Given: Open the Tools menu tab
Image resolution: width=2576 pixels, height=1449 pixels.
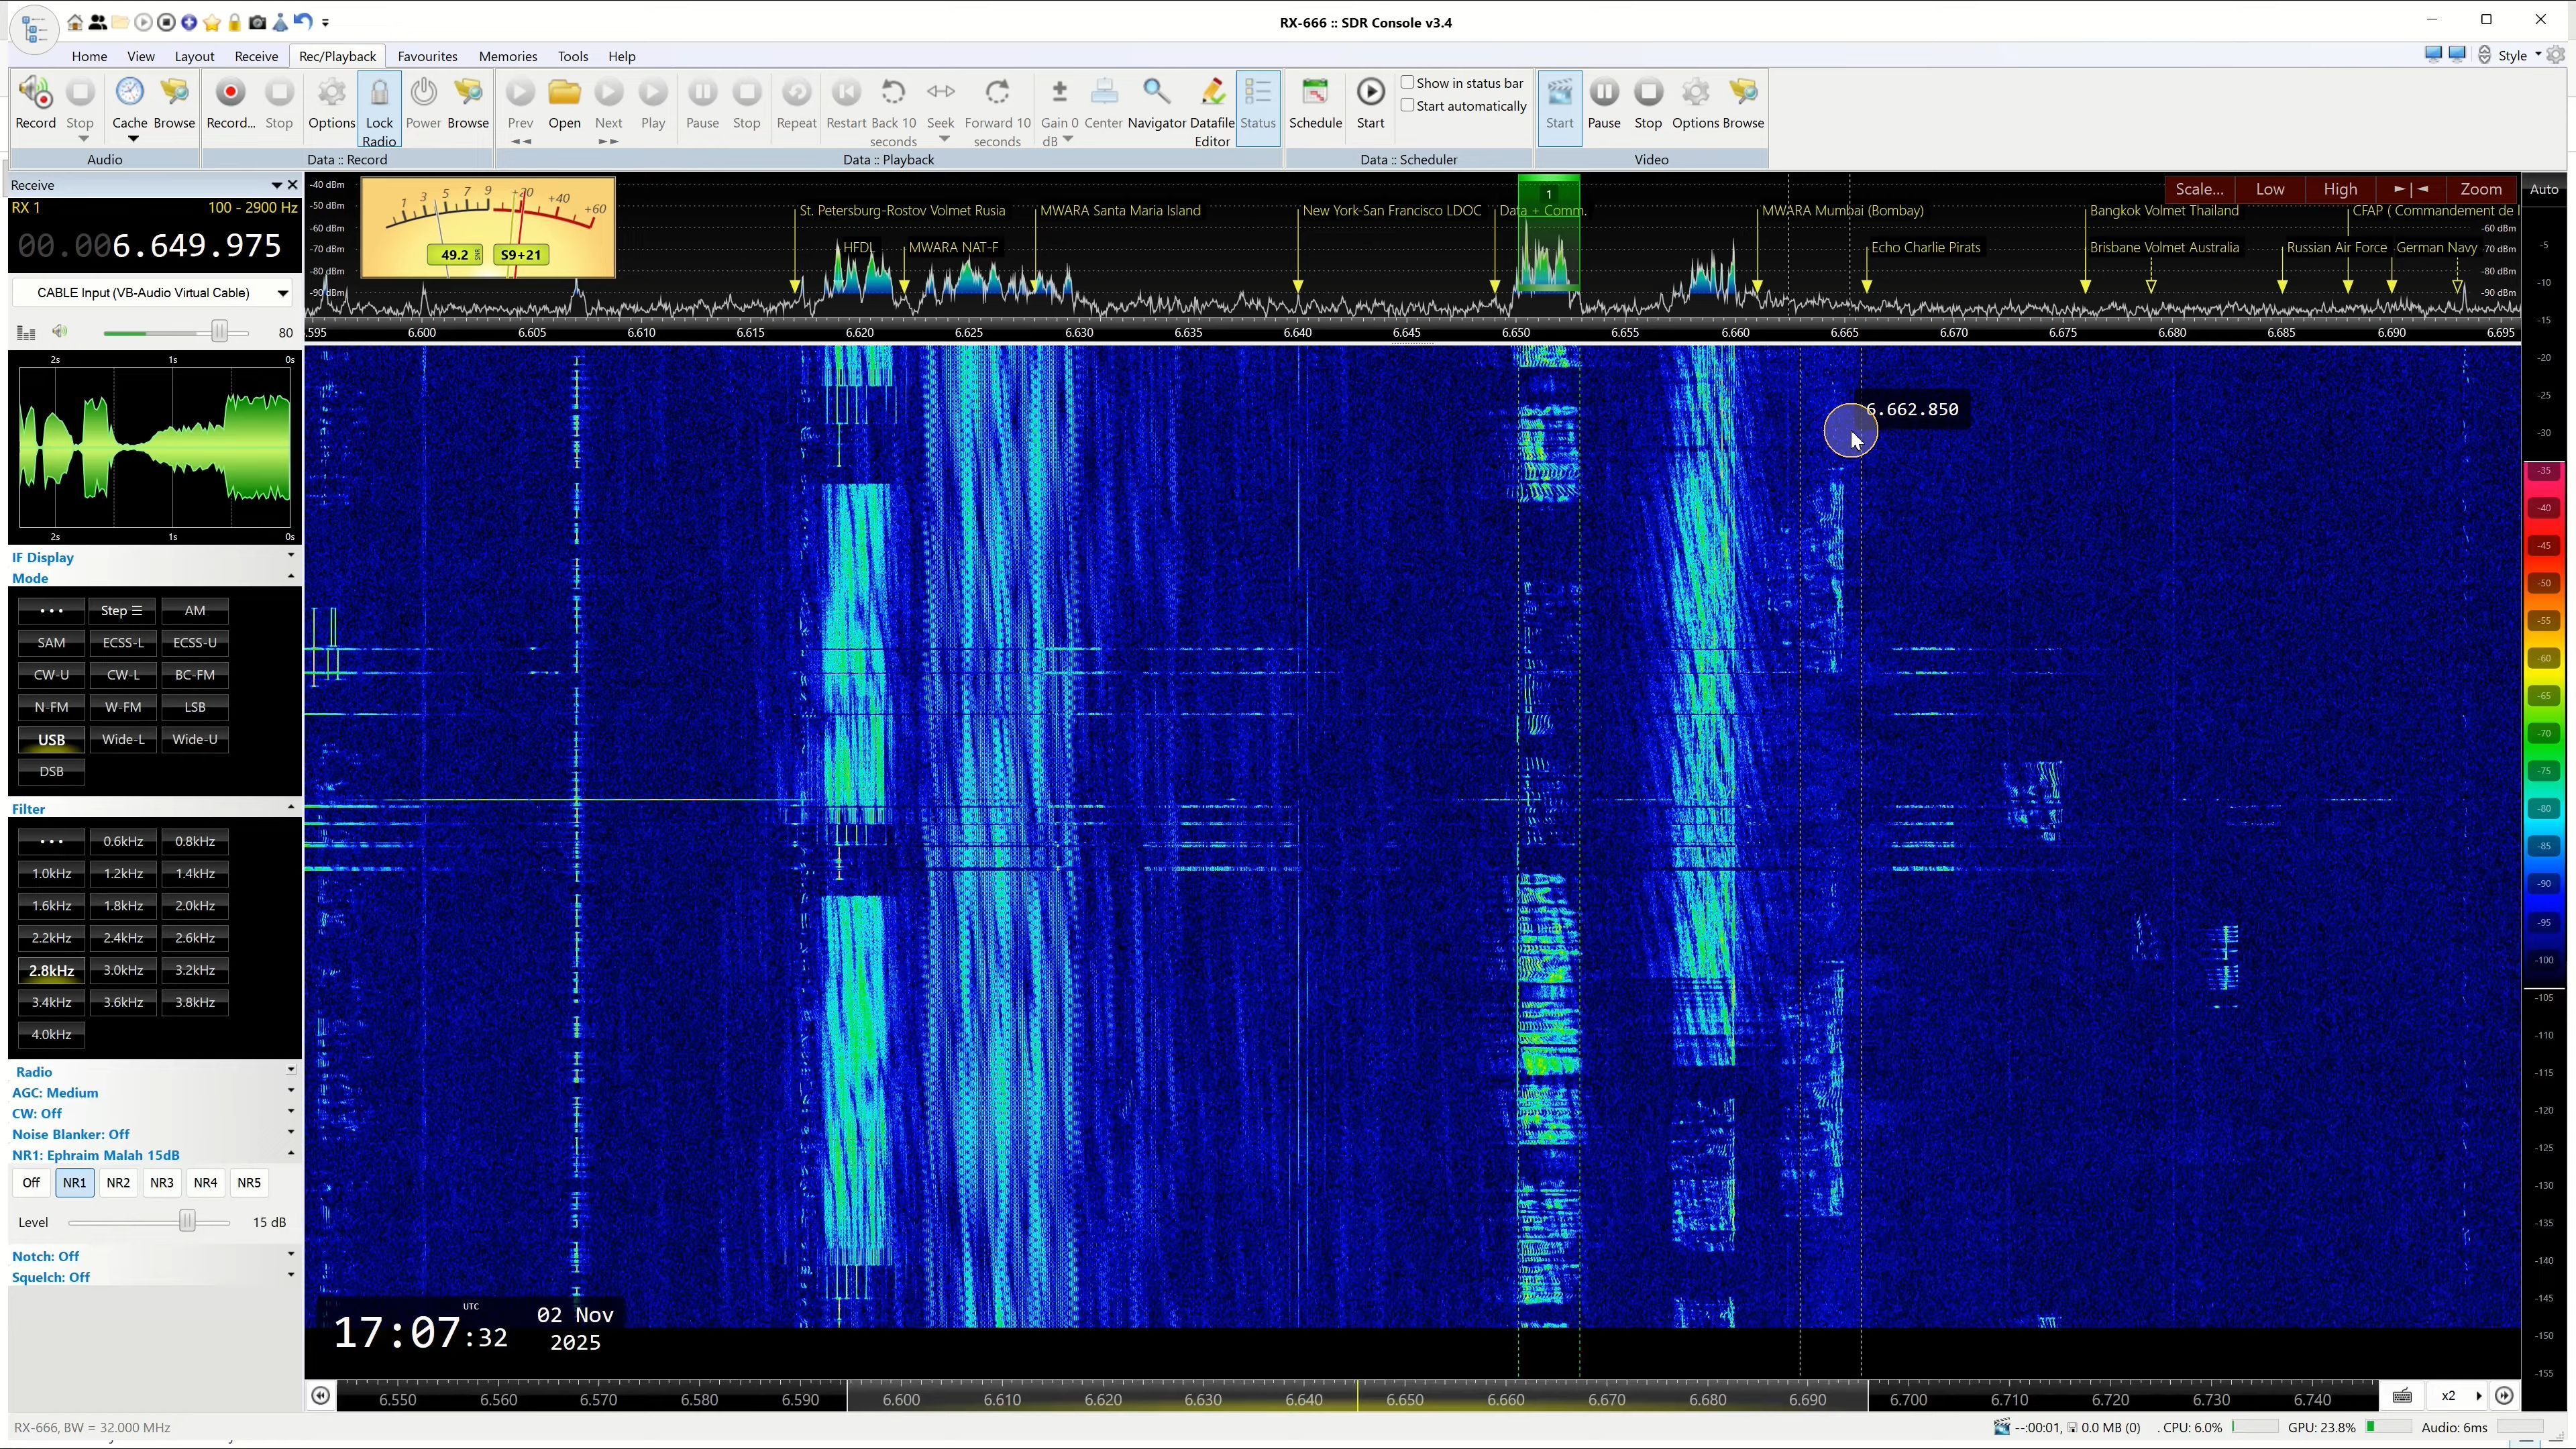Looking at the screenshot, I should (x=572, y=56).
